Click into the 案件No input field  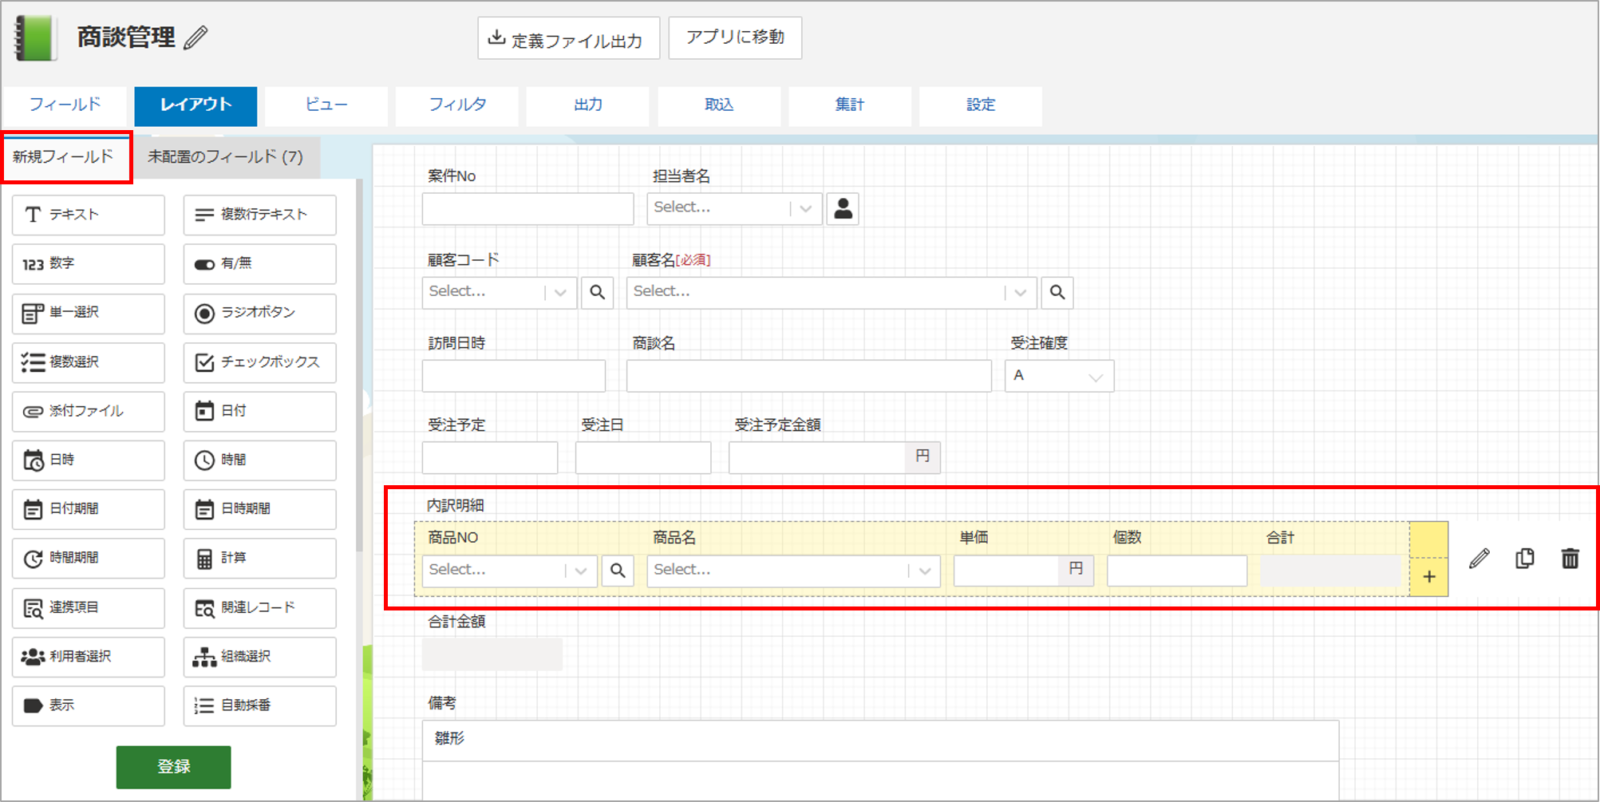527,208
